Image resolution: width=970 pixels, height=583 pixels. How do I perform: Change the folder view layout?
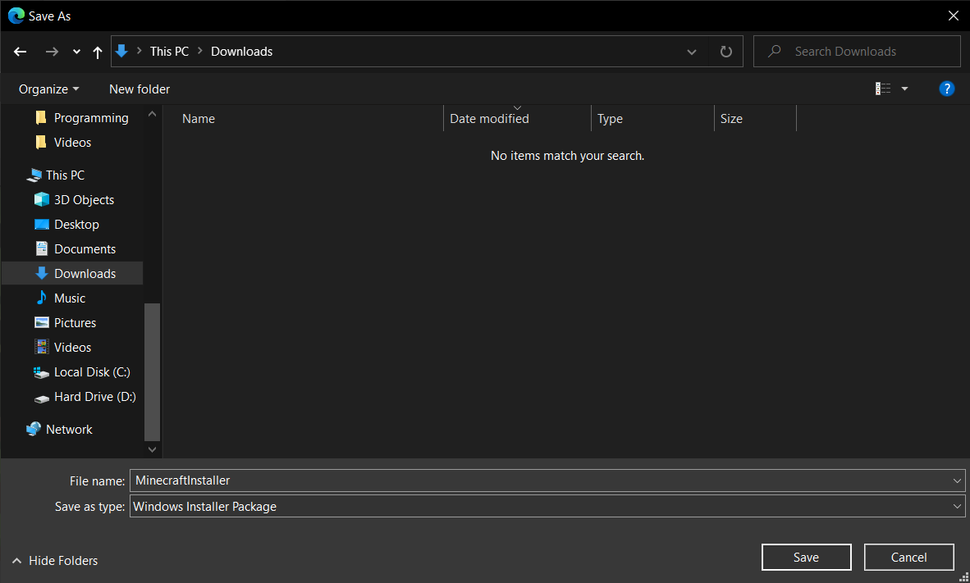pyautogui.click(x=882, y=88)
